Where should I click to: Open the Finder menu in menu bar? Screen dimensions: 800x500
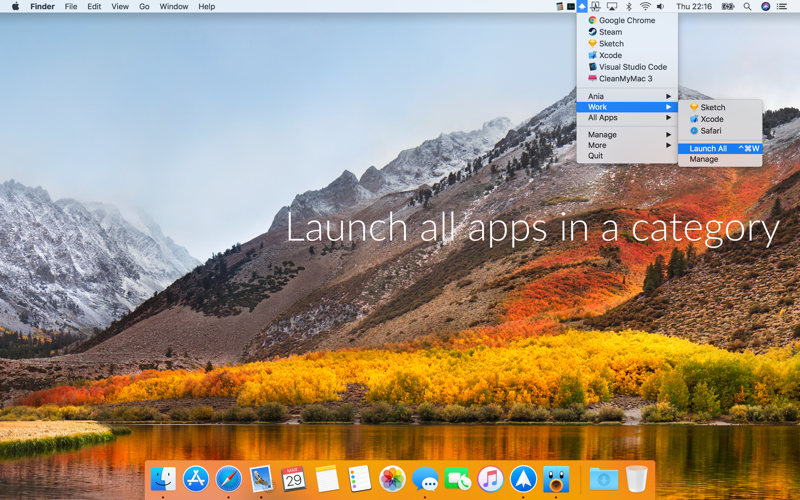pyautogui.click(x=42, y=6)
